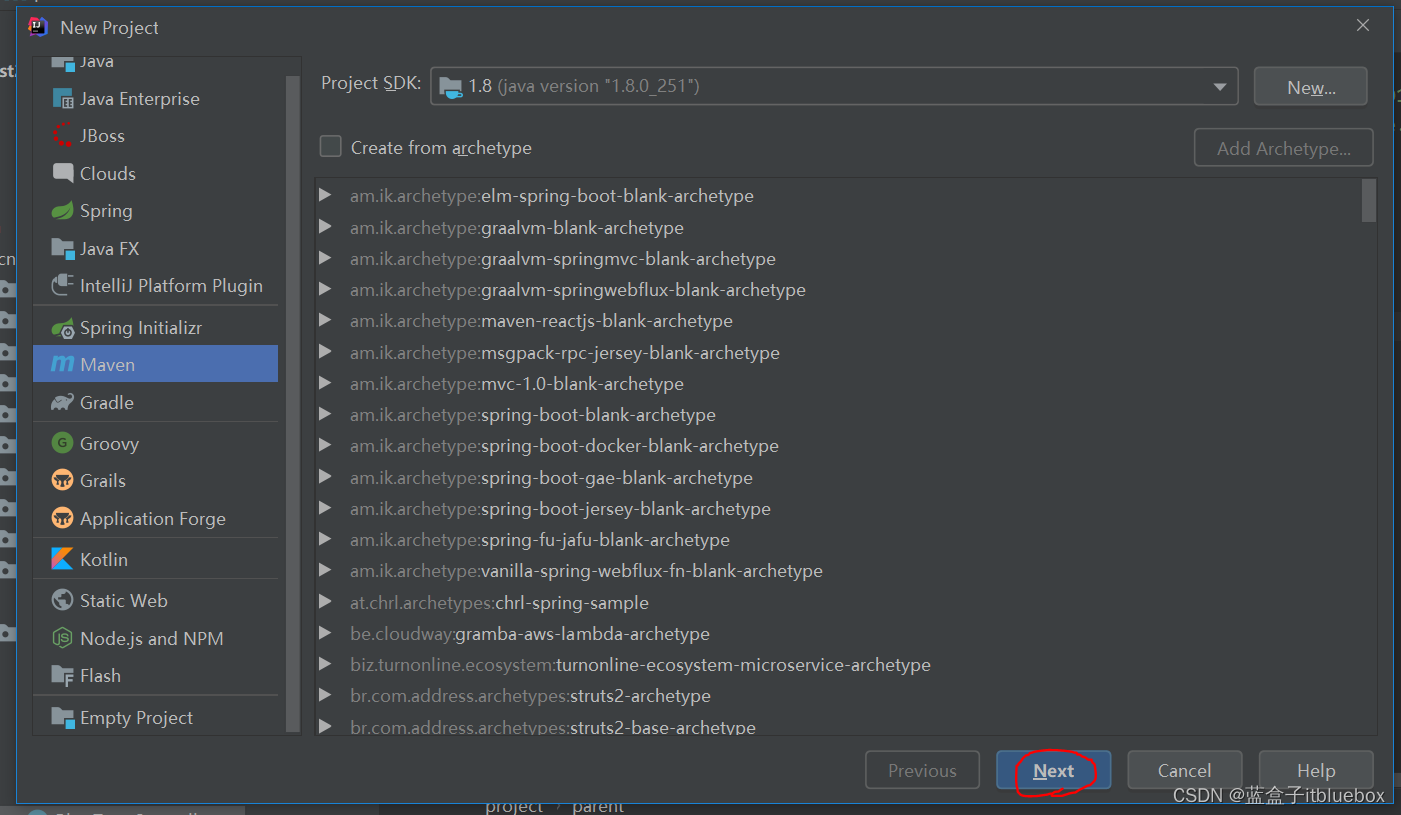Click the Groovy green circle icon
The width and height of the screenshot is (1401, 815).
(x=63, y=444)
